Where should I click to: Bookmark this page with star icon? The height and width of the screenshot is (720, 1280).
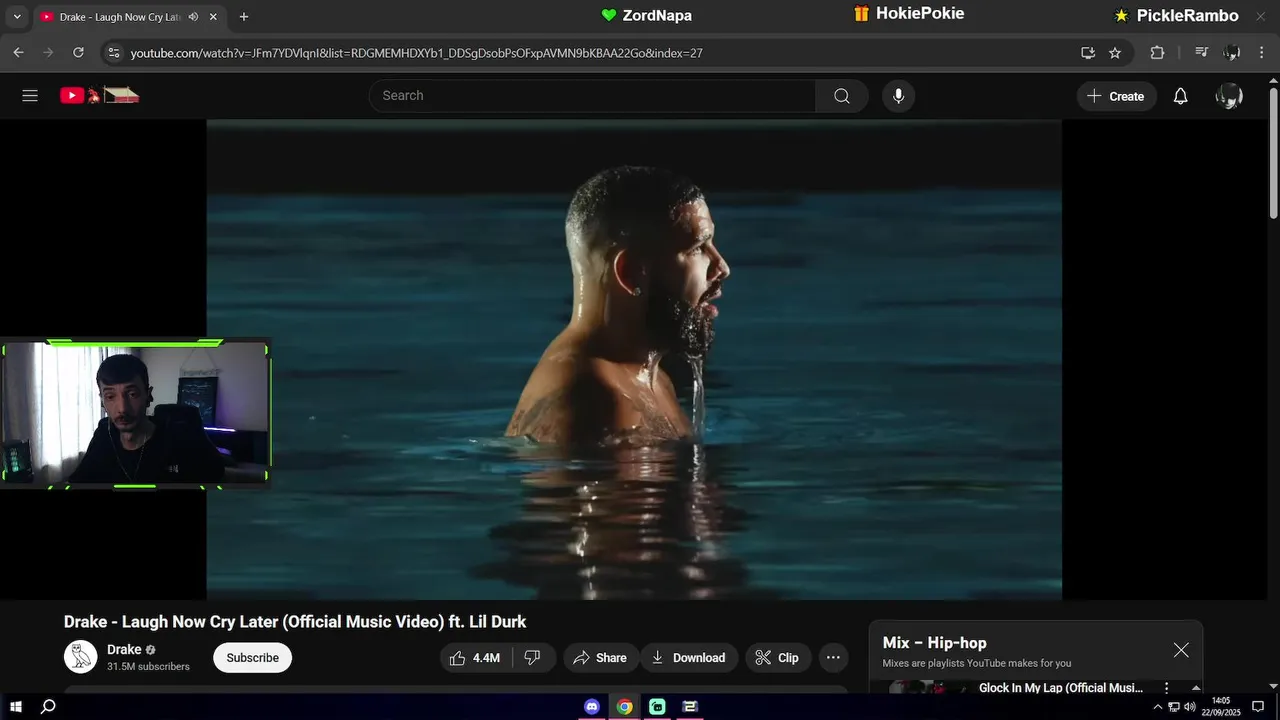click(1115, 53)
